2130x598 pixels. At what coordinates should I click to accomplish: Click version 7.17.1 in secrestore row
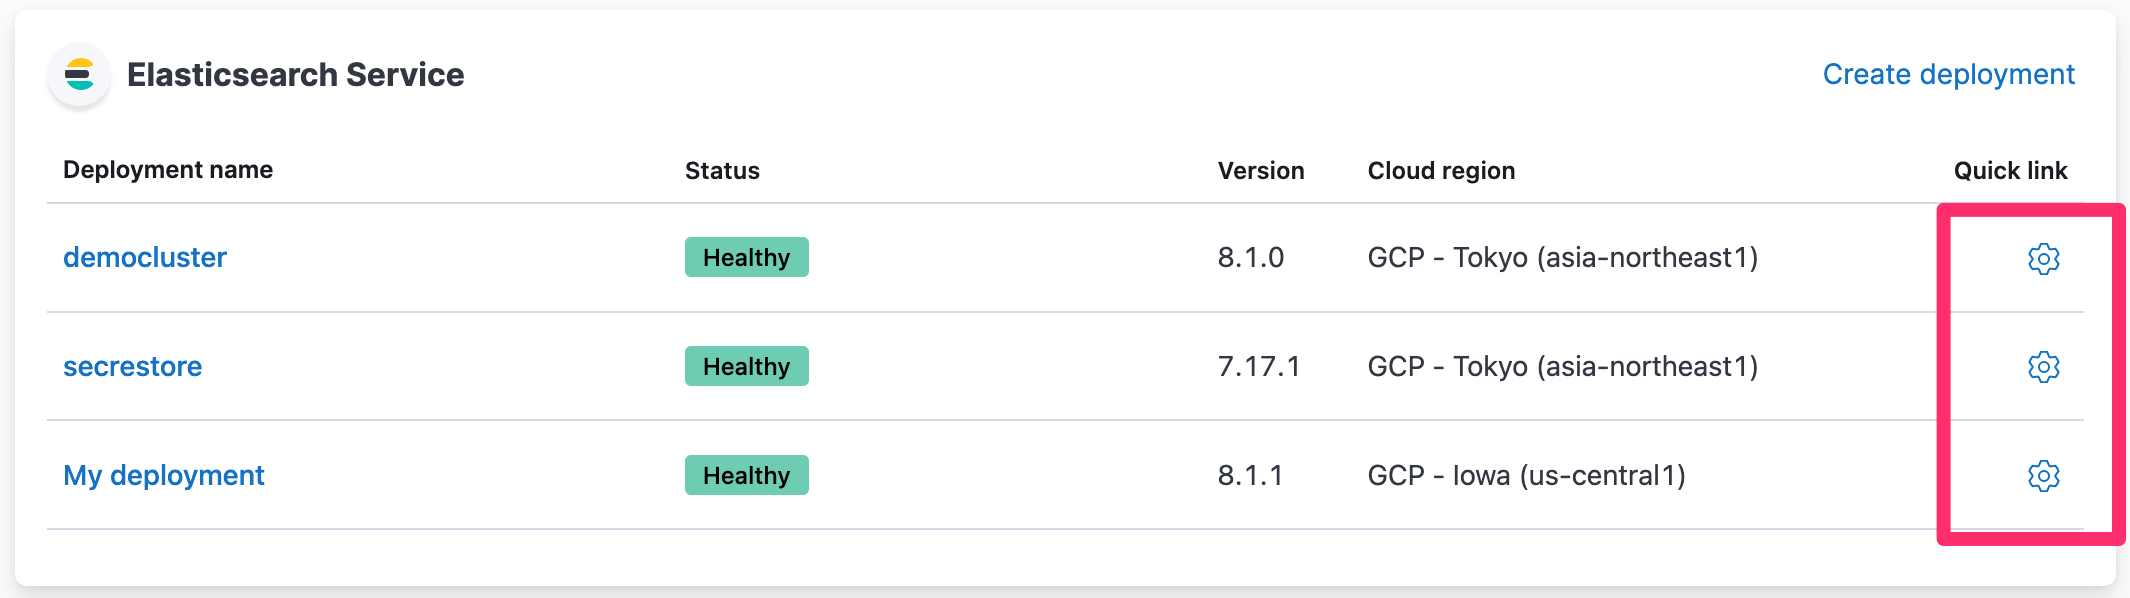click(x=1258, y=367)
